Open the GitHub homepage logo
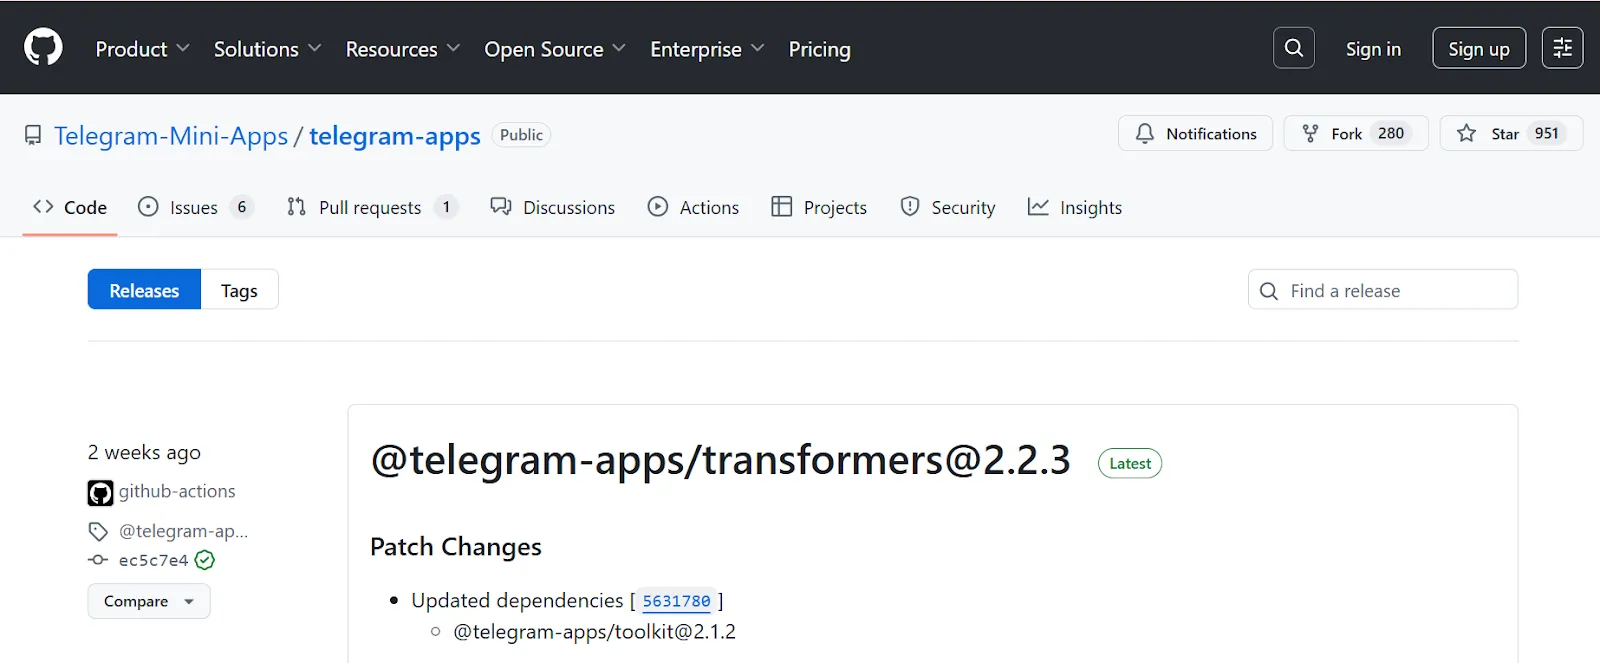The image size is (1600, 663). (x=43, y=47)
